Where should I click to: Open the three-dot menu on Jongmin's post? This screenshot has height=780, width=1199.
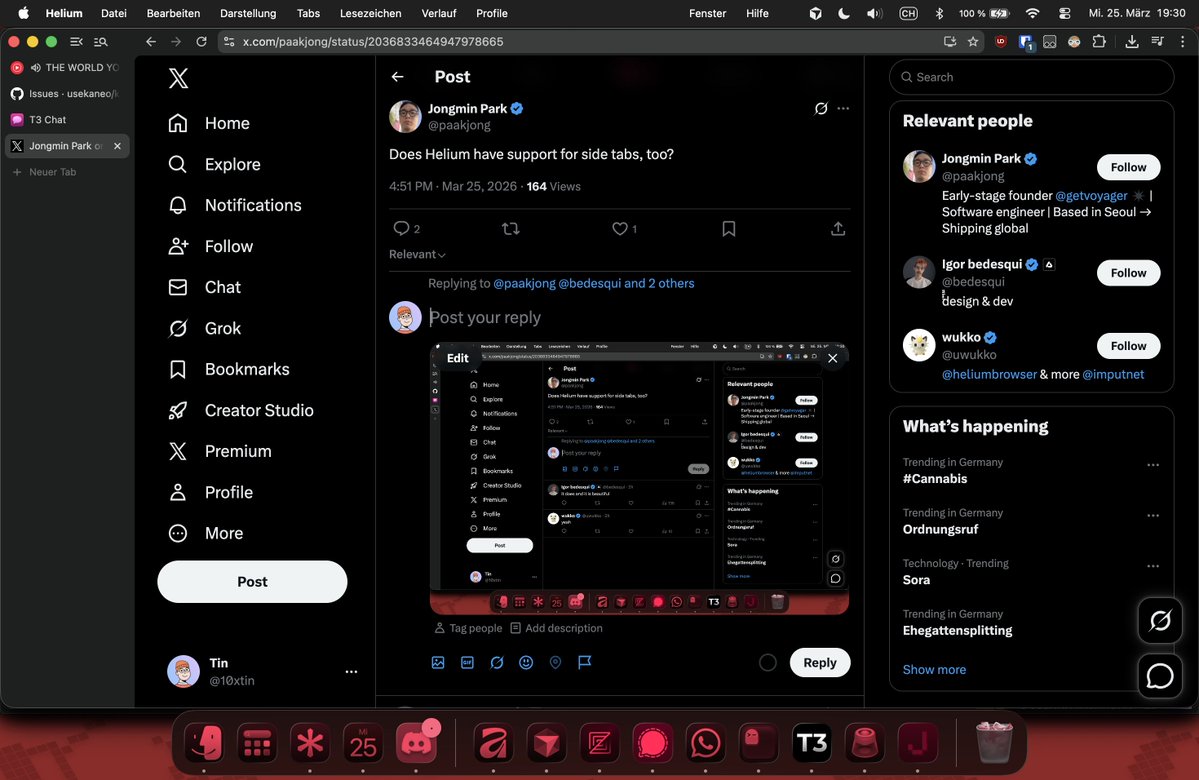coord(843,109)
